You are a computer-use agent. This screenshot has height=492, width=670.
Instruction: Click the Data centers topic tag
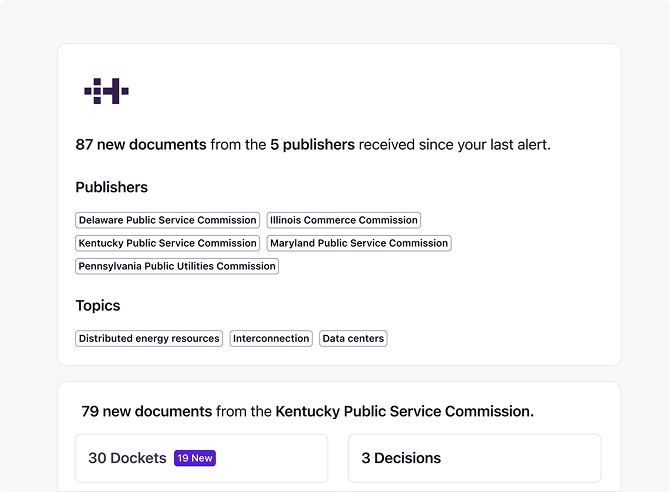353,339
